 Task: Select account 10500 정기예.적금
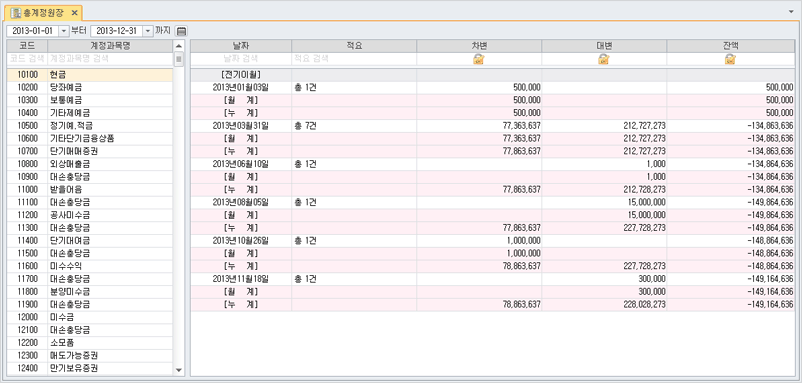90,126
